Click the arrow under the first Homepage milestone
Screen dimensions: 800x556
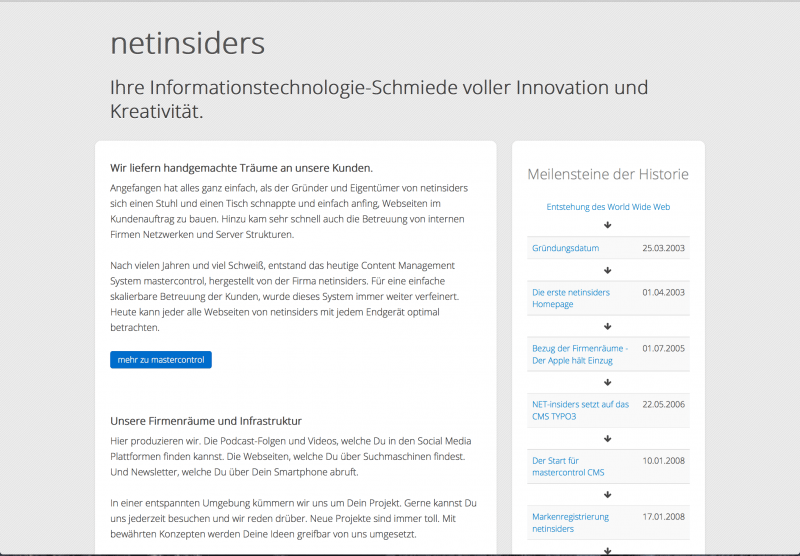point(608,326)
